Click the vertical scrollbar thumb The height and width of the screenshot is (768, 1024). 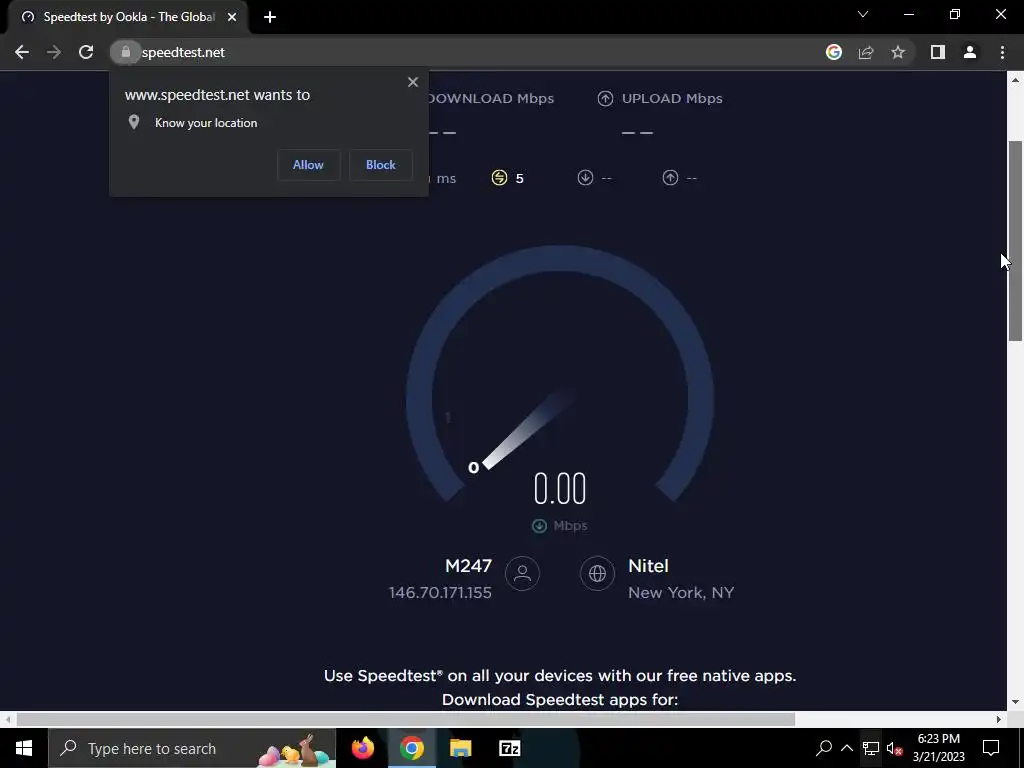[1015, 240]
